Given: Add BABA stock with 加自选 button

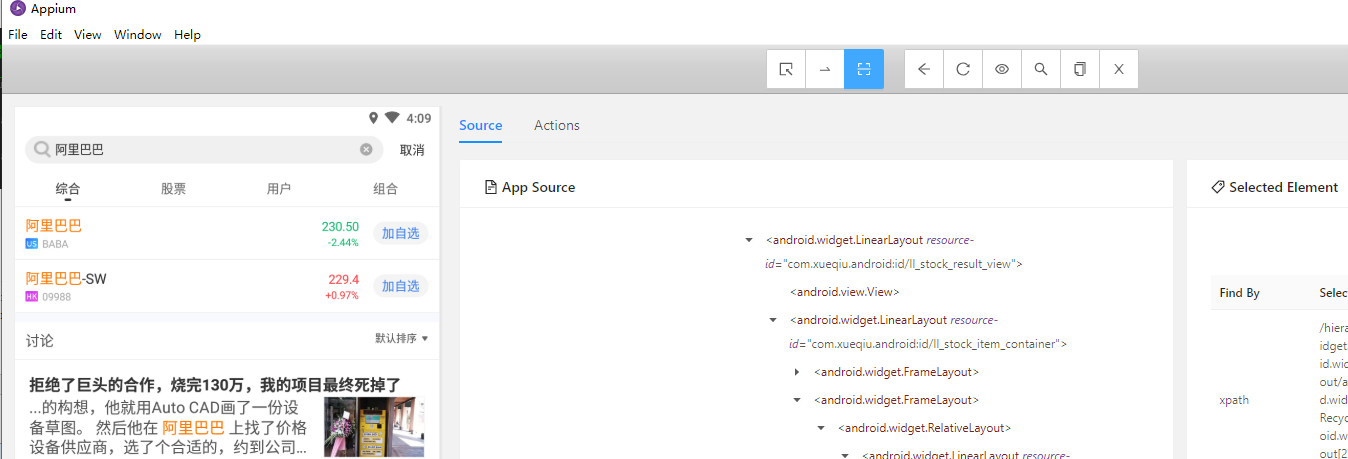Looking at the screenshot, I should pos(400,234).
